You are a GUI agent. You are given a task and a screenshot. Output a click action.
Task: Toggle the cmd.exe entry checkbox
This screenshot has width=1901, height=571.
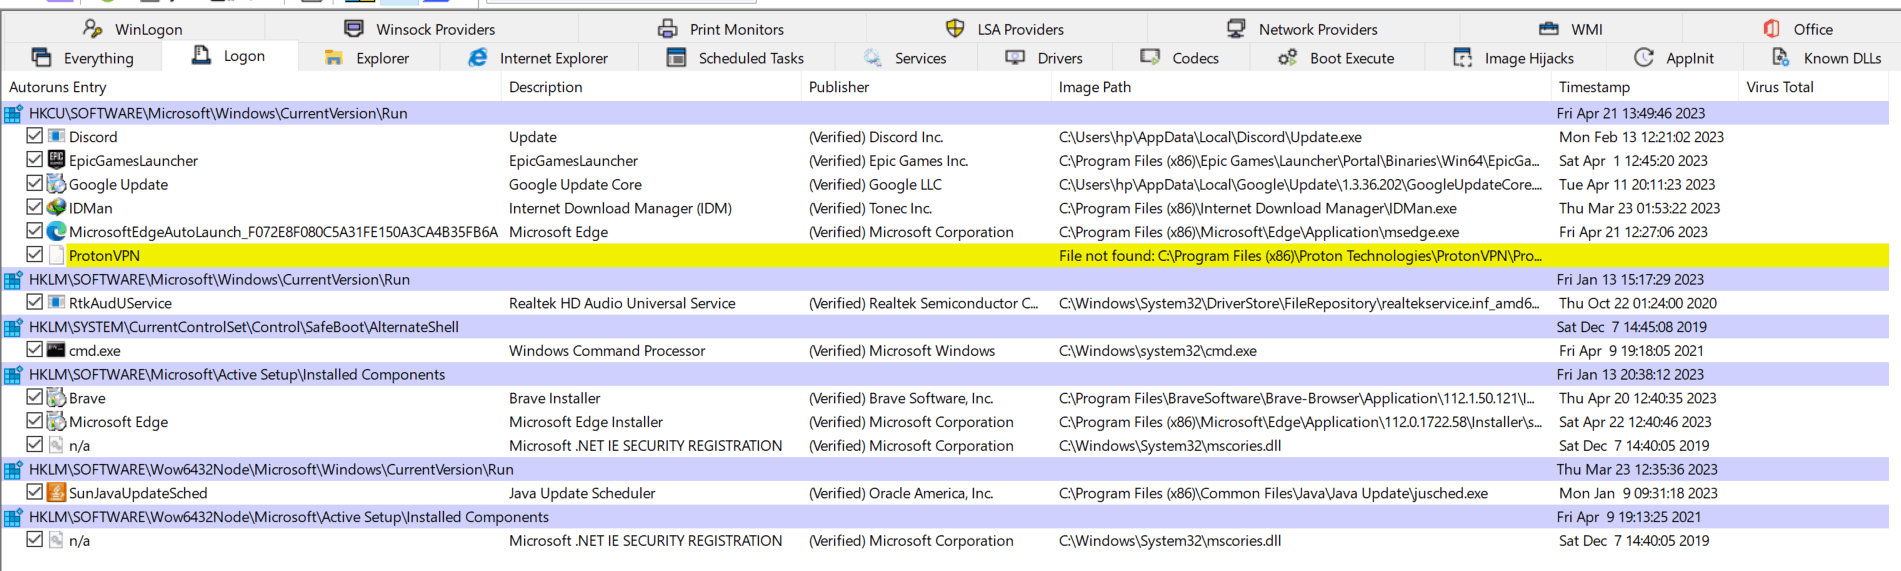coord(35,350)
